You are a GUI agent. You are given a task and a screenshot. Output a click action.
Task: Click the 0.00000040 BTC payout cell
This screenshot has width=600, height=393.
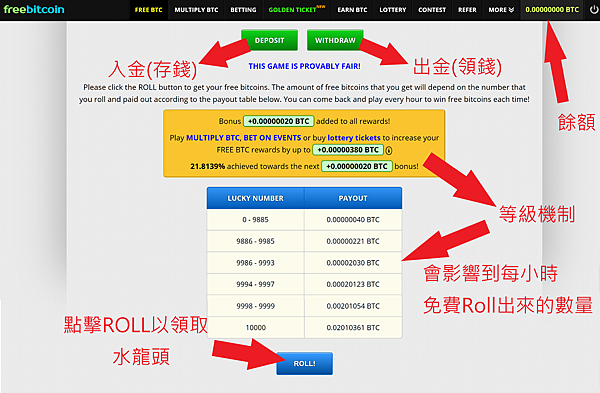(x=353, y=220)
